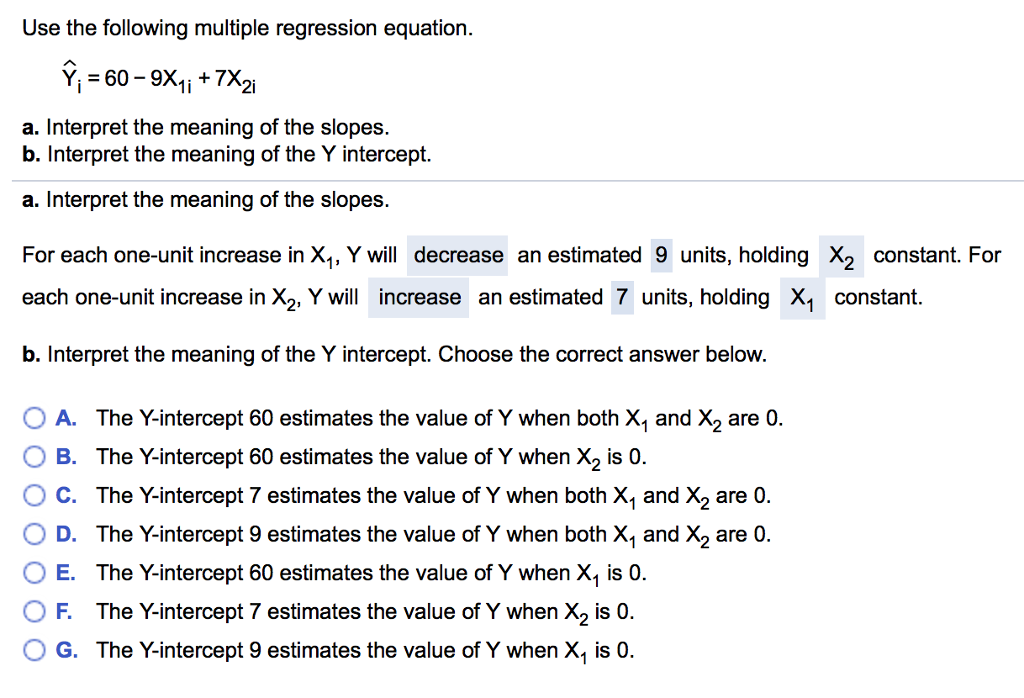Click the highlighted '9' units answer box

[661, 255]
